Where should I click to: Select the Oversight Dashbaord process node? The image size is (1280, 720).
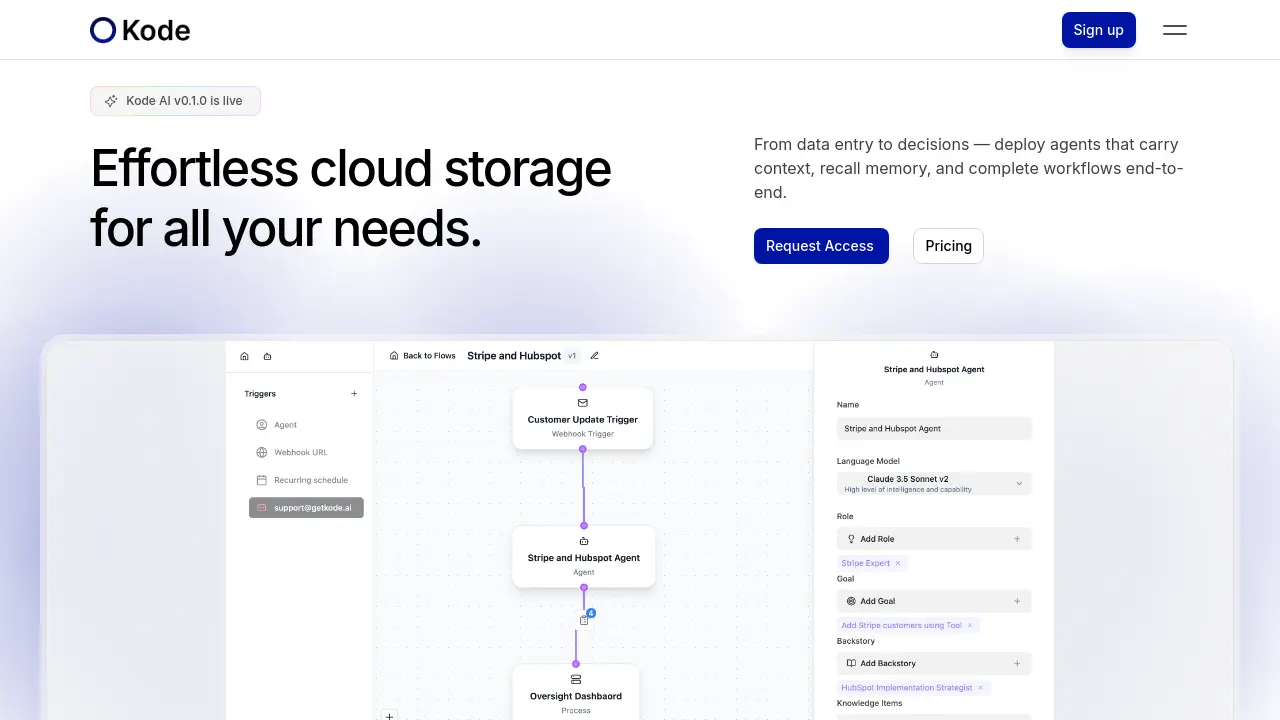pos(576,692)
